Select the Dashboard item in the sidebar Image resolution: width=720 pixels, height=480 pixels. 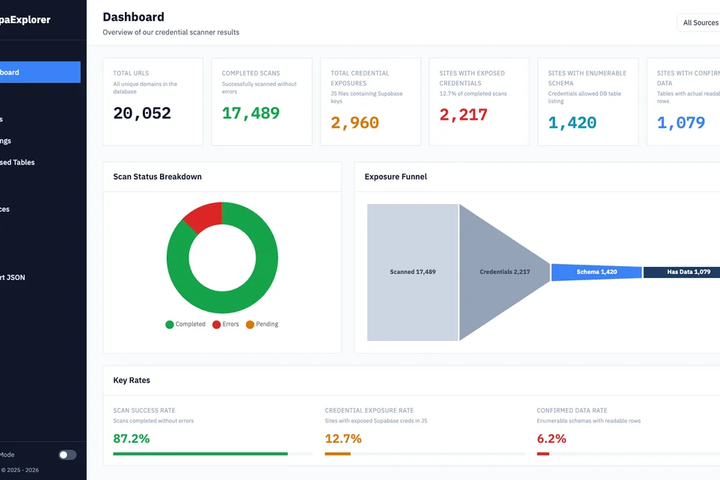40,72
